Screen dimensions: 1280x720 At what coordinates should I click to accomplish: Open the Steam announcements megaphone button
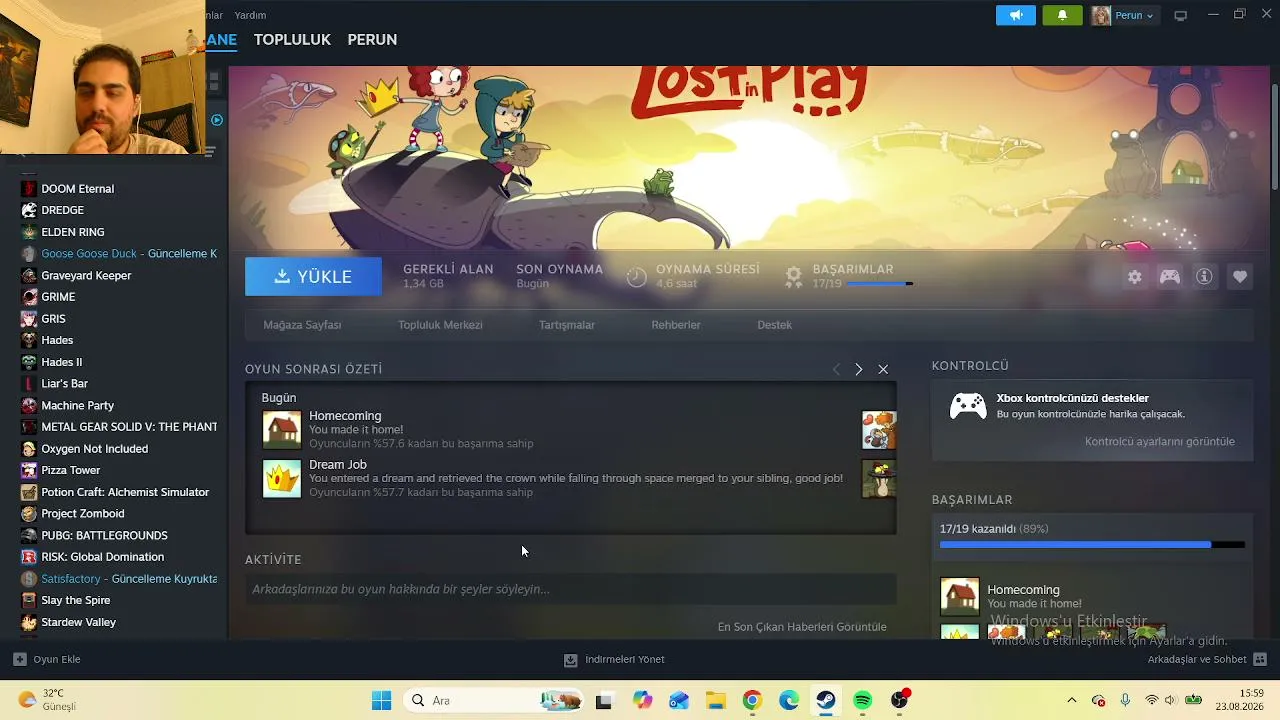[x=1015, y=15]
